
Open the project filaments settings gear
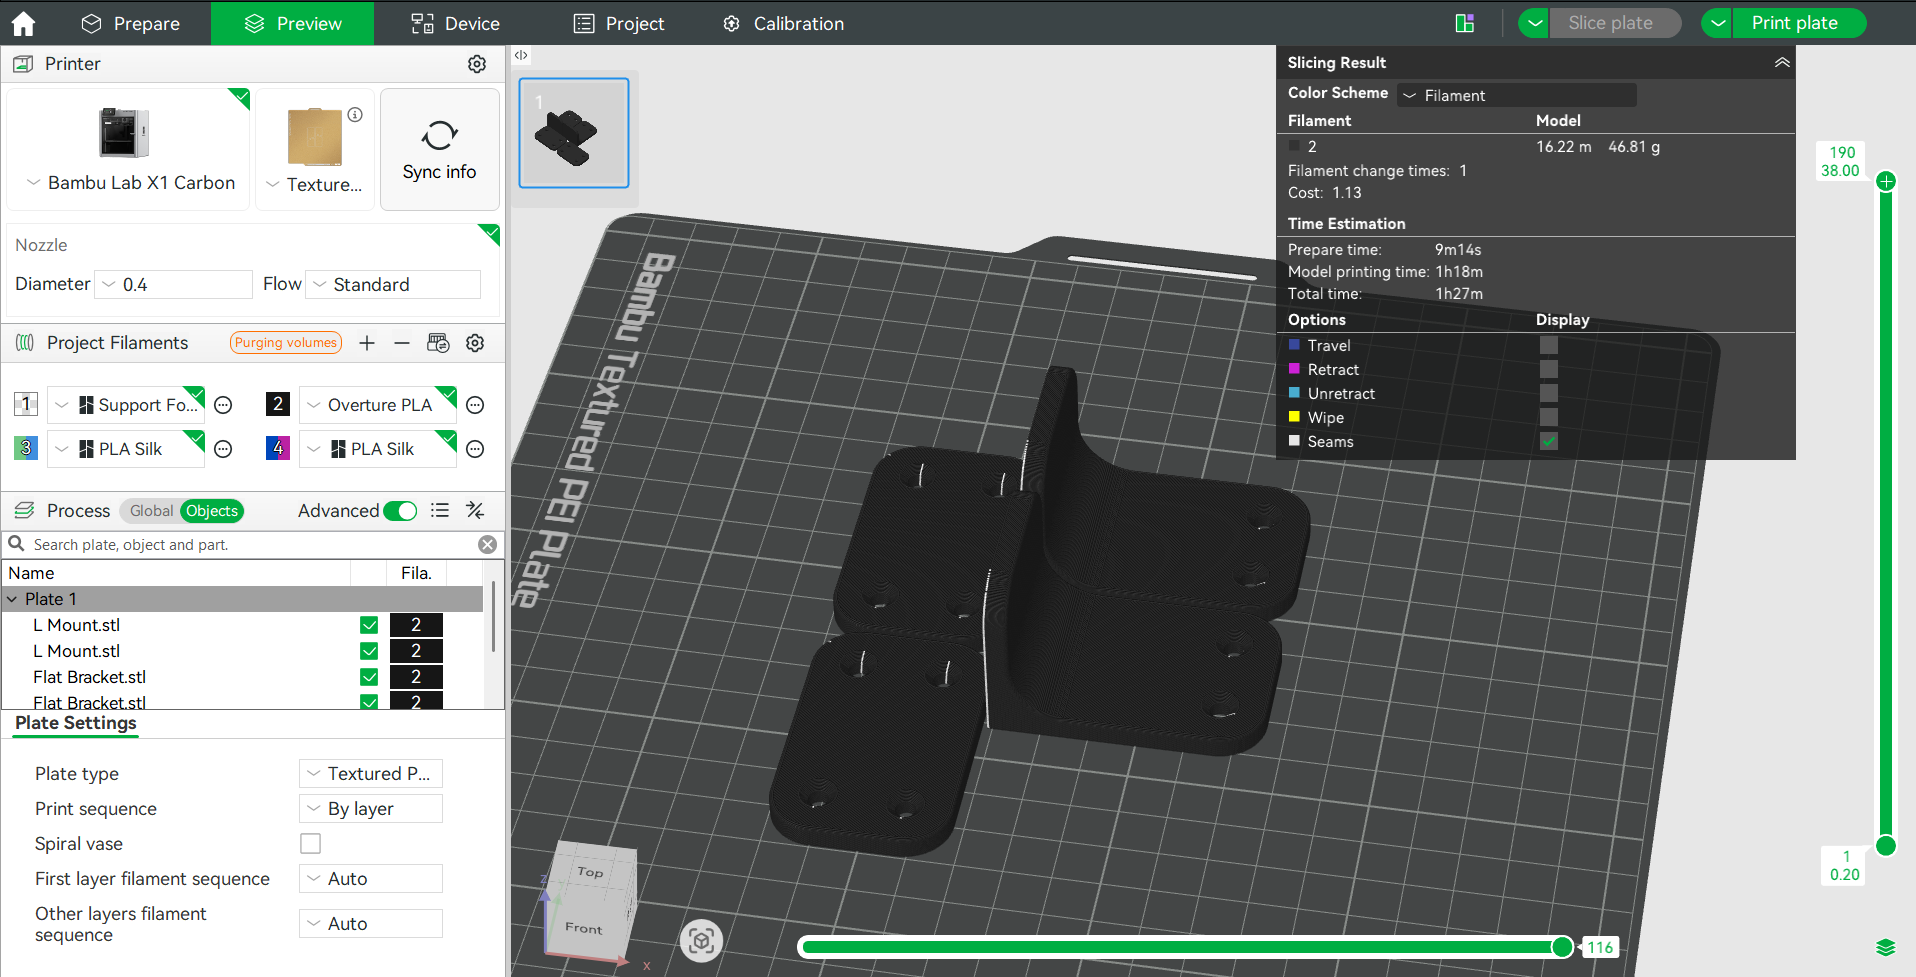[475, 343]
